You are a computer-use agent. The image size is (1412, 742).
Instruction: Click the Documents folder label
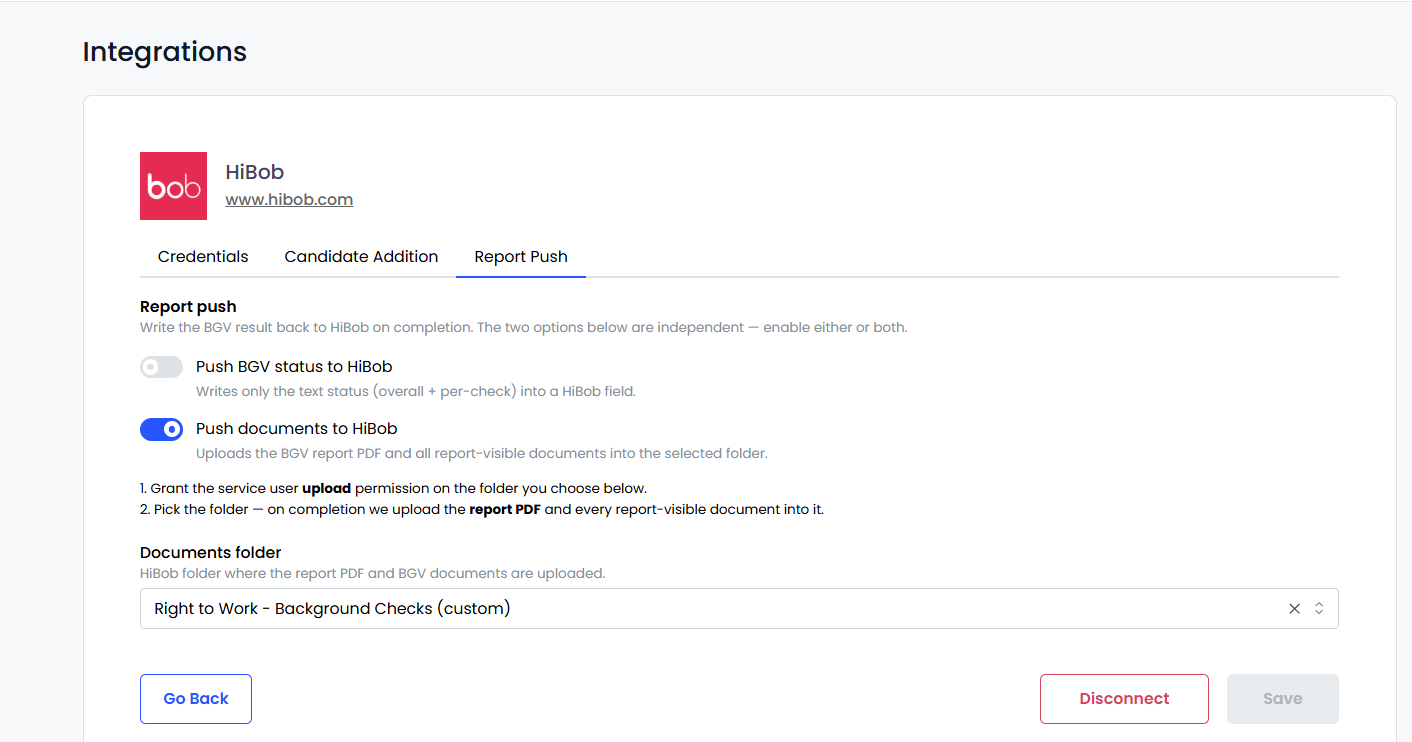click(x=211, y=552)
